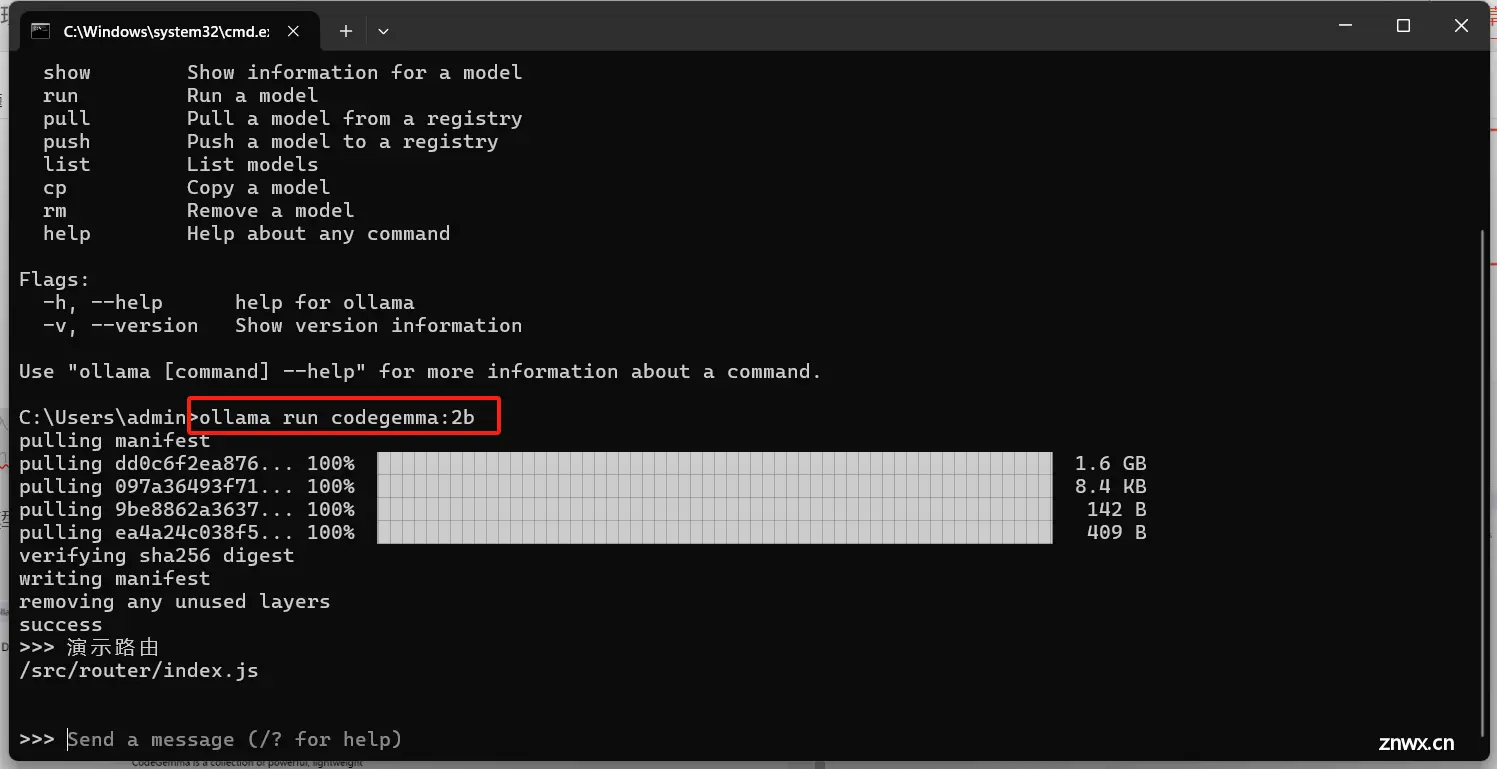Click the '142 B' size value
The width and height of the screenshot is (1497, 769).
pyautogui.click(x=1116, y=509)
